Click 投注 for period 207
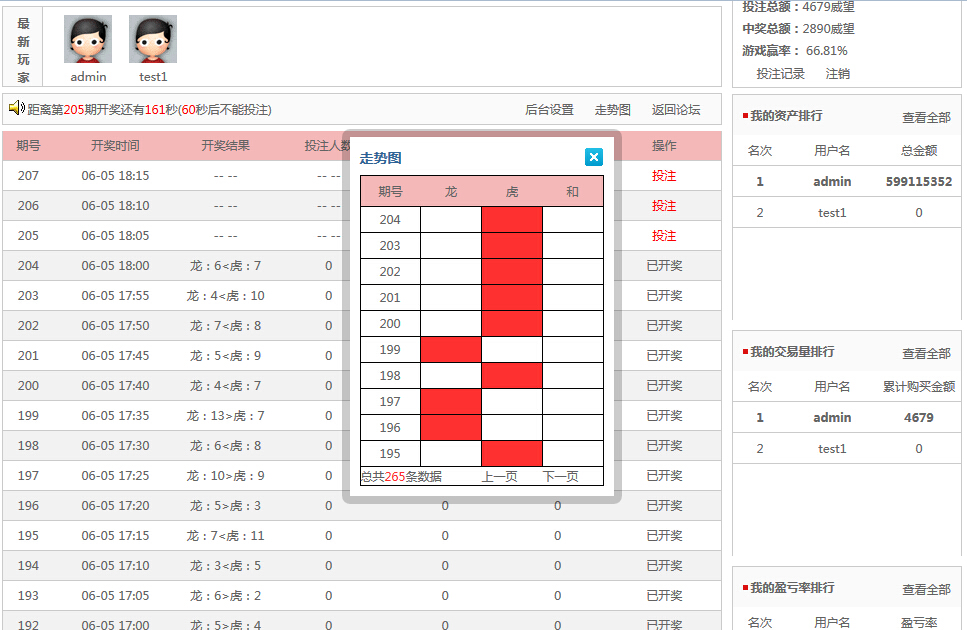 [664, 176]
